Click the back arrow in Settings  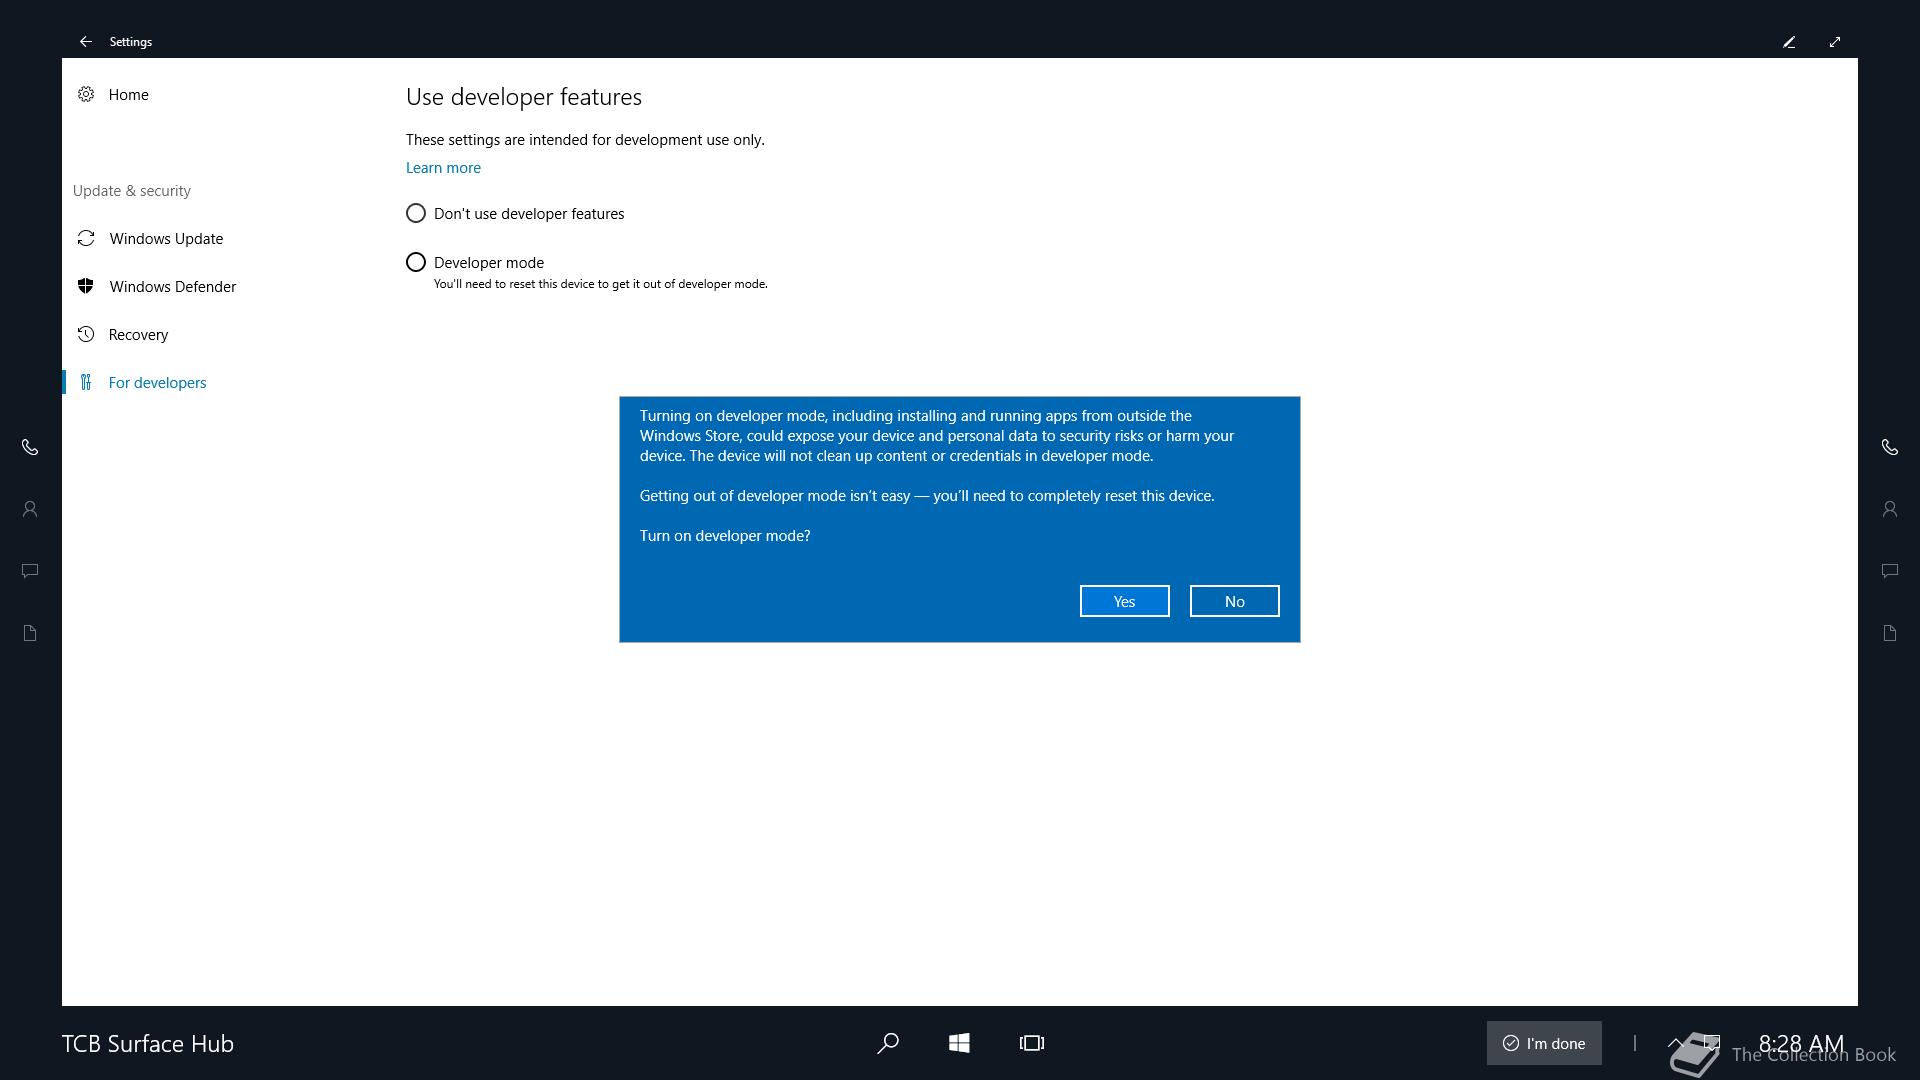(86, 42)
